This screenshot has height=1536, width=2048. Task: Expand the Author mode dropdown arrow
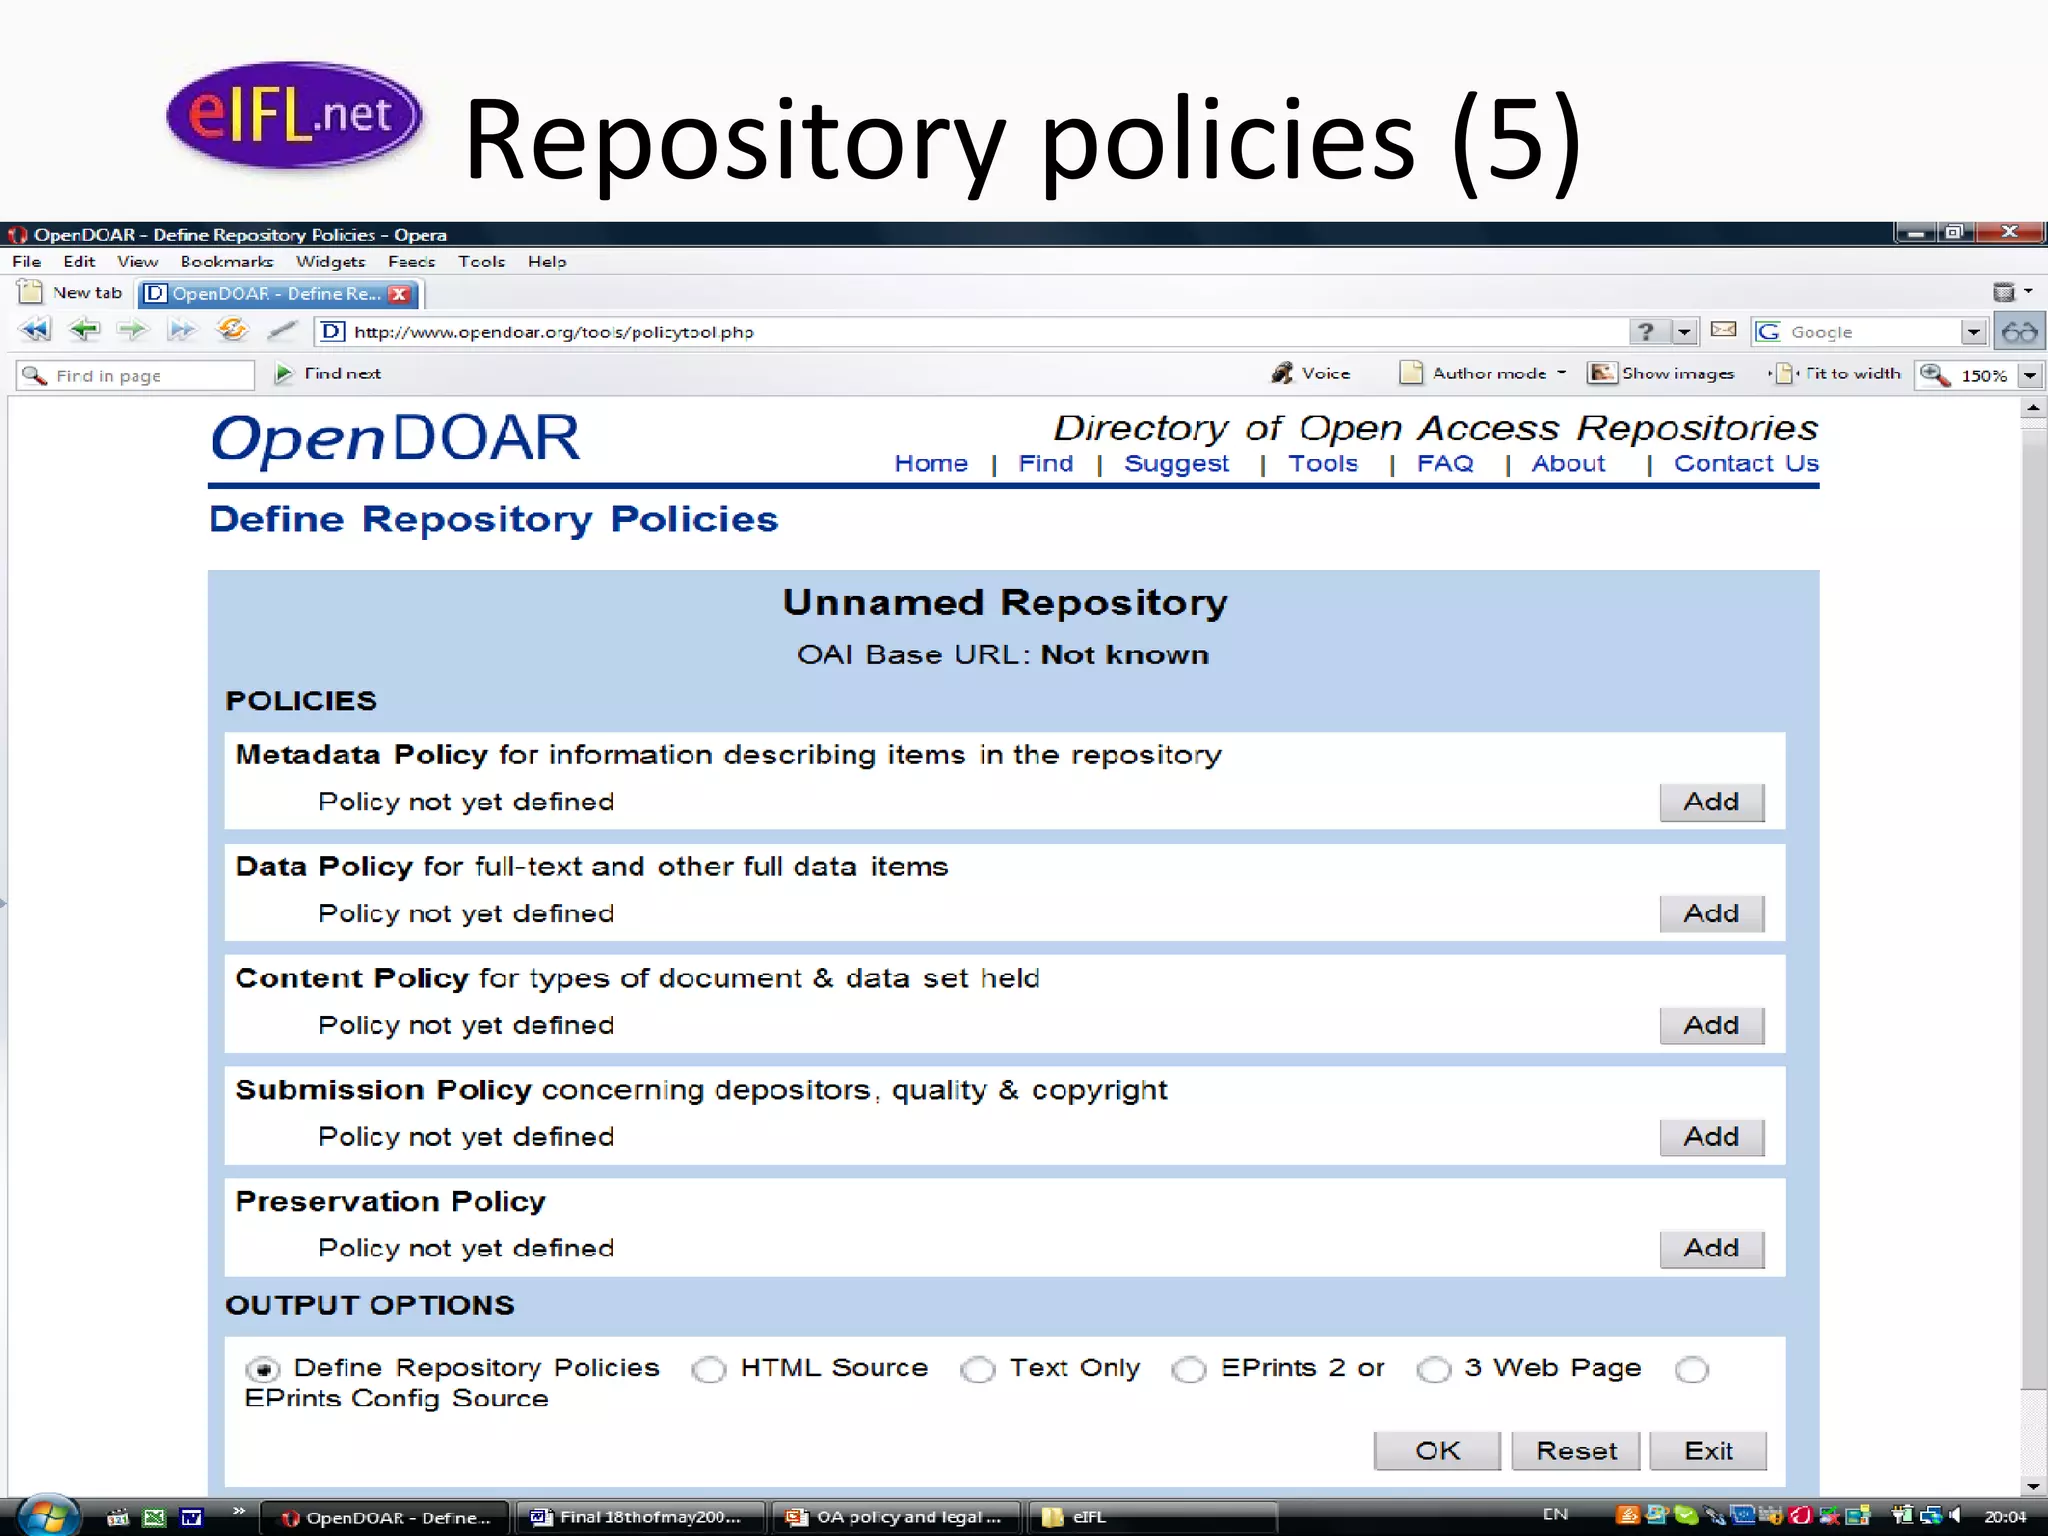[1562, 372]
